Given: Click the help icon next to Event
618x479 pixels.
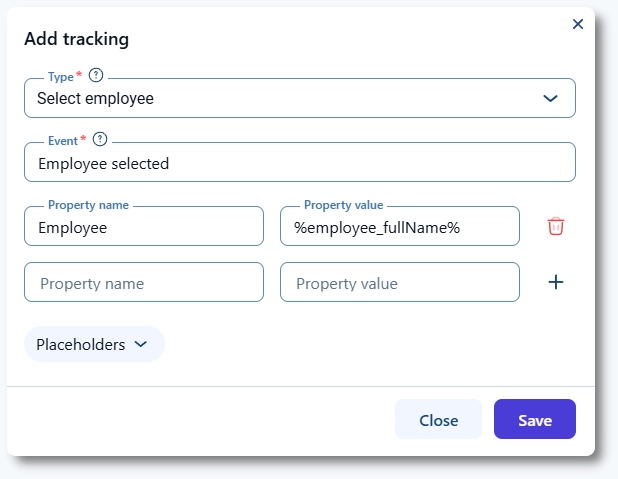Looking at the screenshot, I should pyautogui.click(x=100, y=140).
